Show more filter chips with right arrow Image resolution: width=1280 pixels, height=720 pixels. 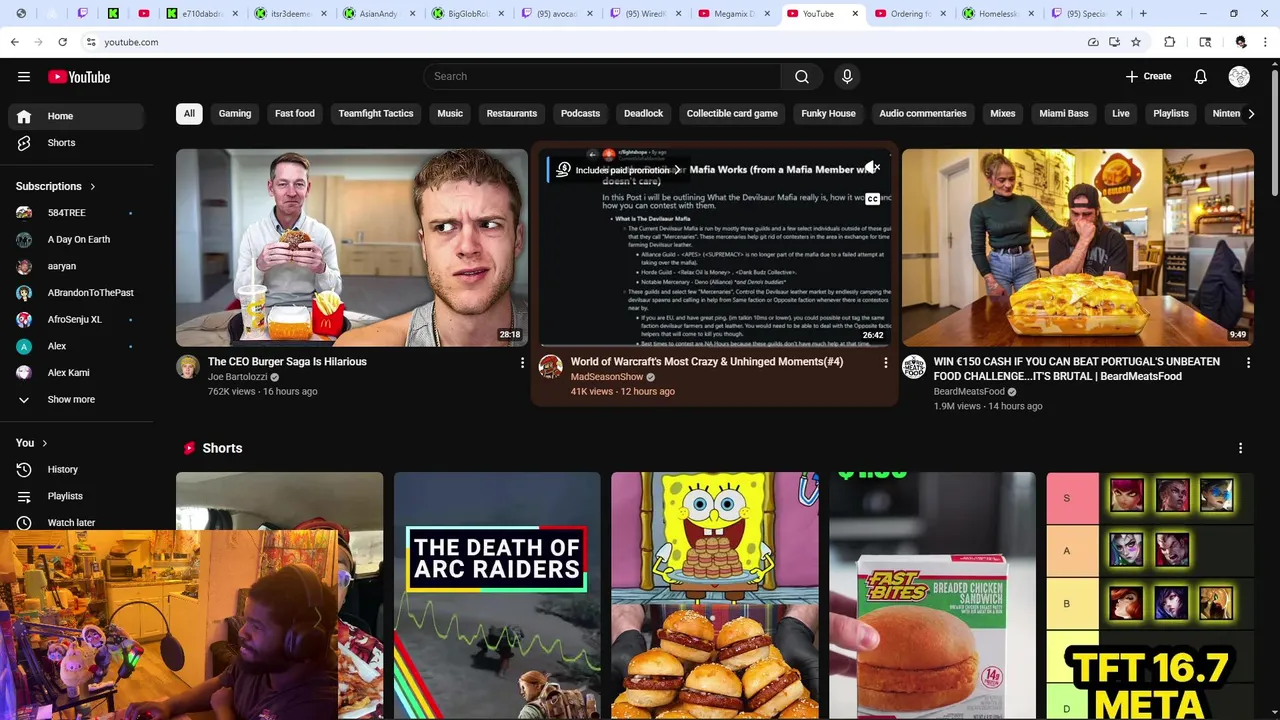tap(1251, 114)
